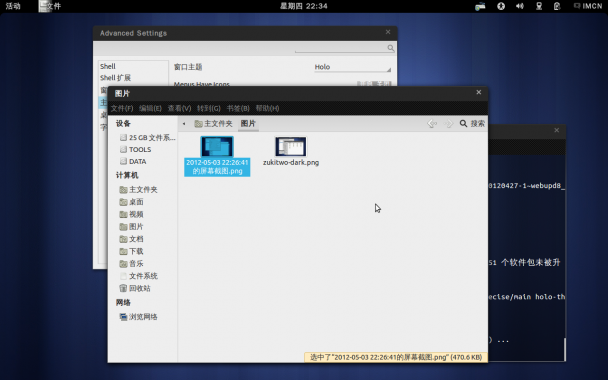
Task: Click 主文件夹 breadcrumb button
Action: [x=214, y=124]
